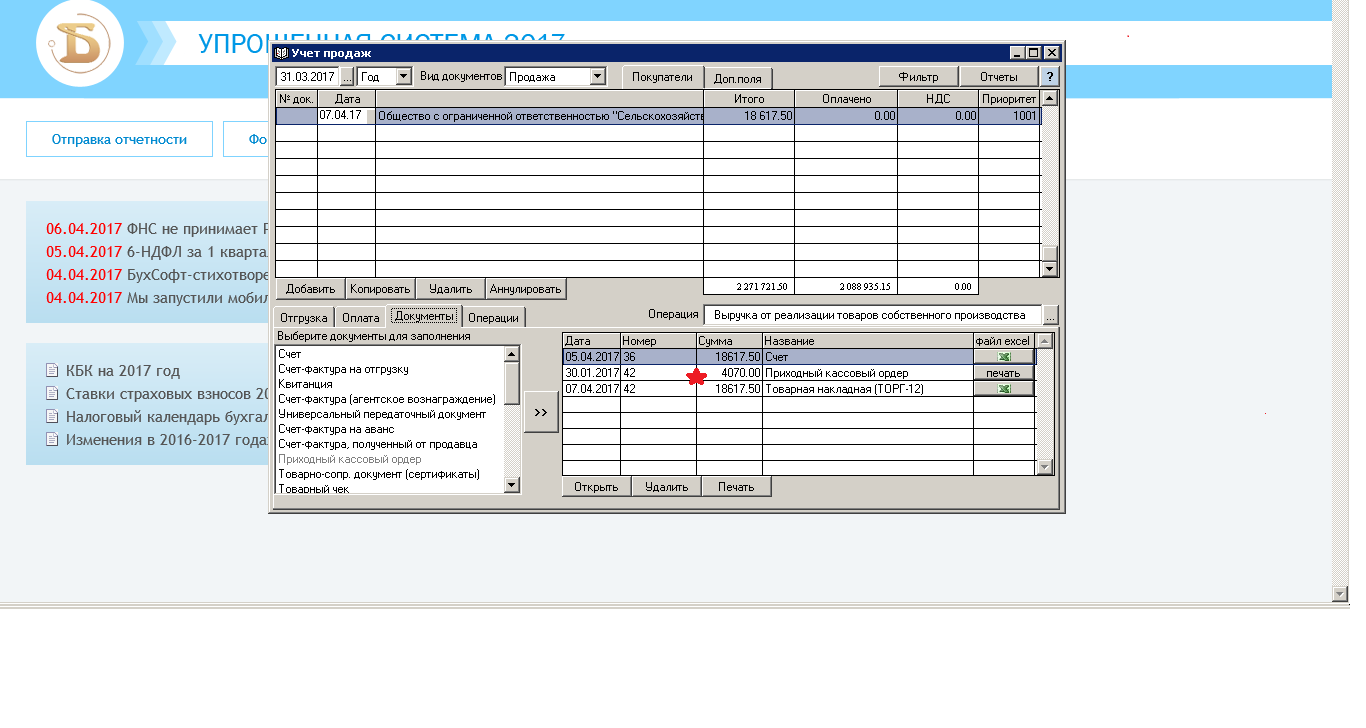This screenshot has height=728, width=1366.
Task: Open Excel file for the Счет row
Action: point(1004,357)
